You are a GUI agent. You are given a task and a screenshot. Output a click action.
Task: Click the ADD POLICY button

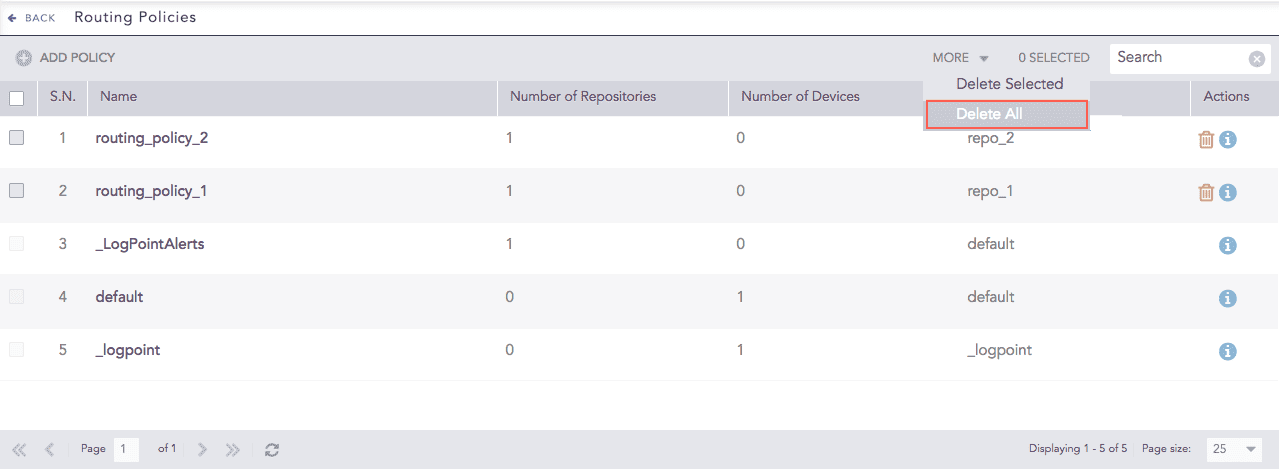(x=66, y=58)
